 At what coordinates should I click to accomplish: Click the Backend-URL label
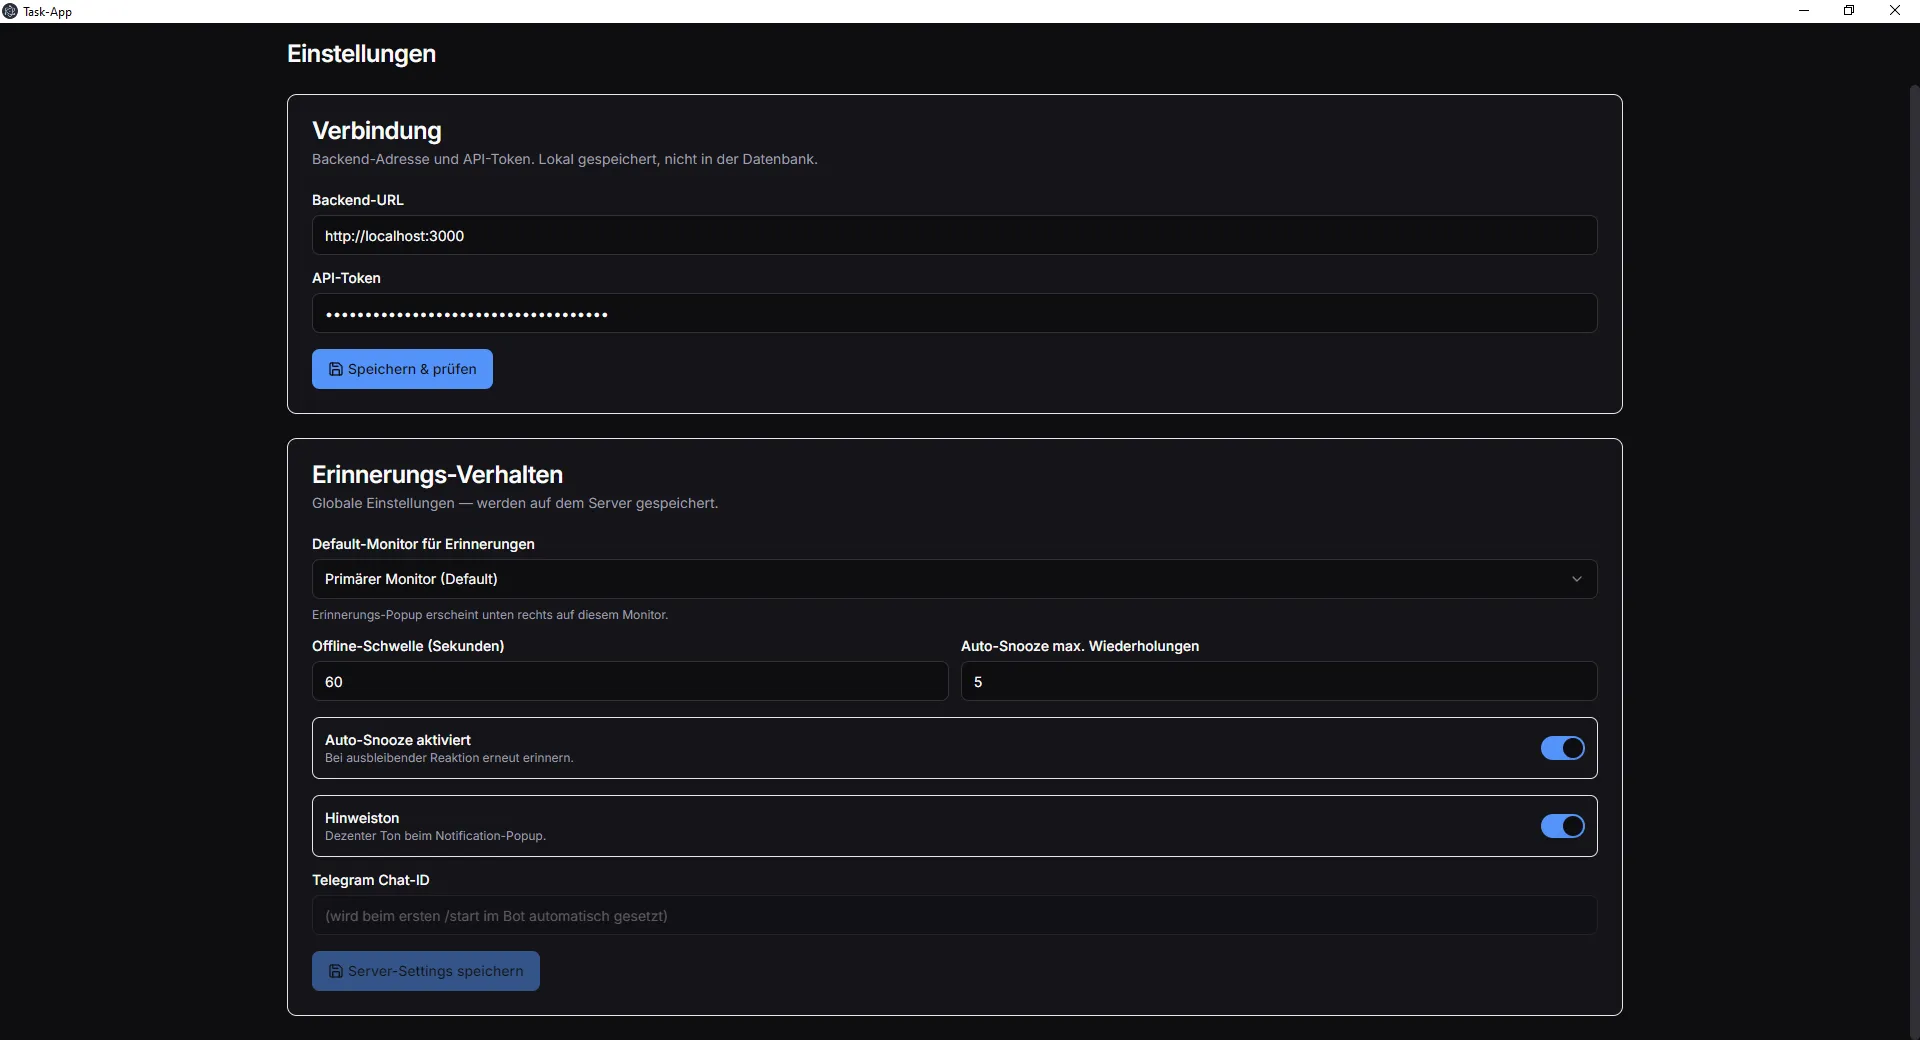(x=358, y=200)
